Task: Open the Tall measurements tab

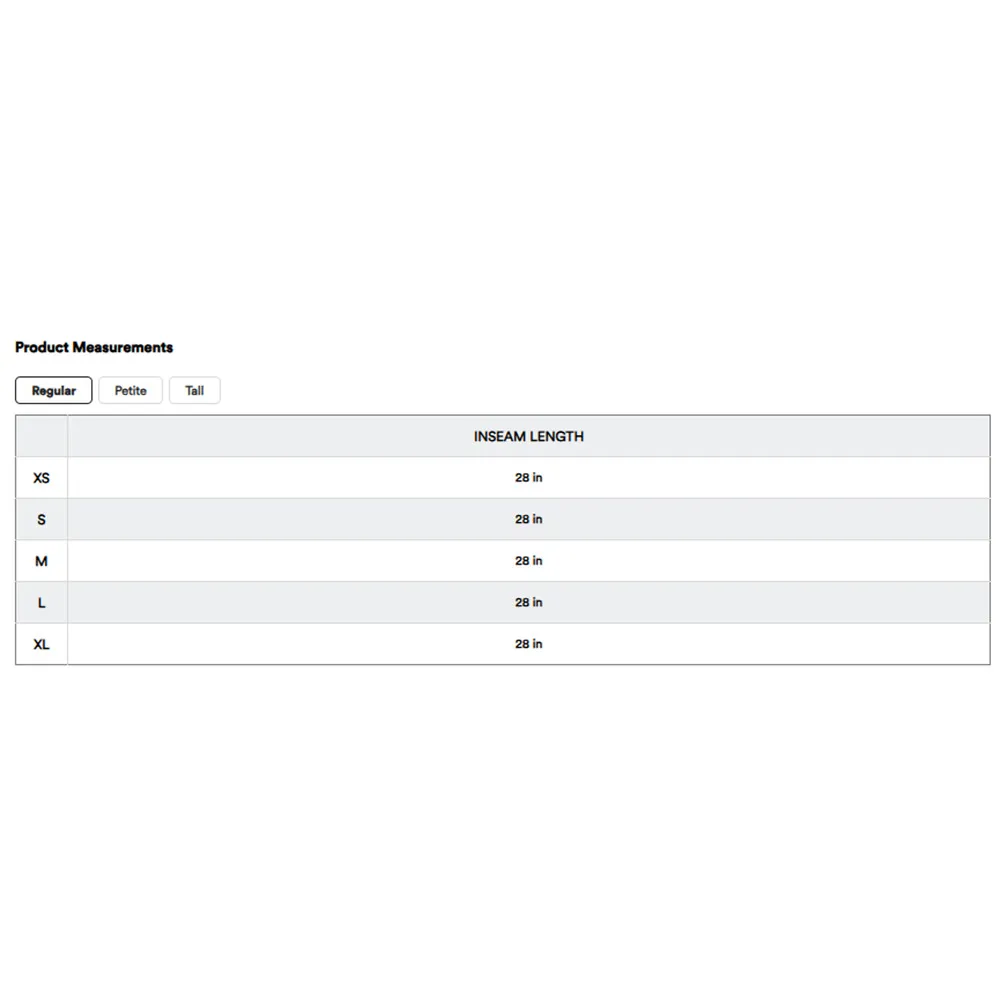Action: click(195, 391)
